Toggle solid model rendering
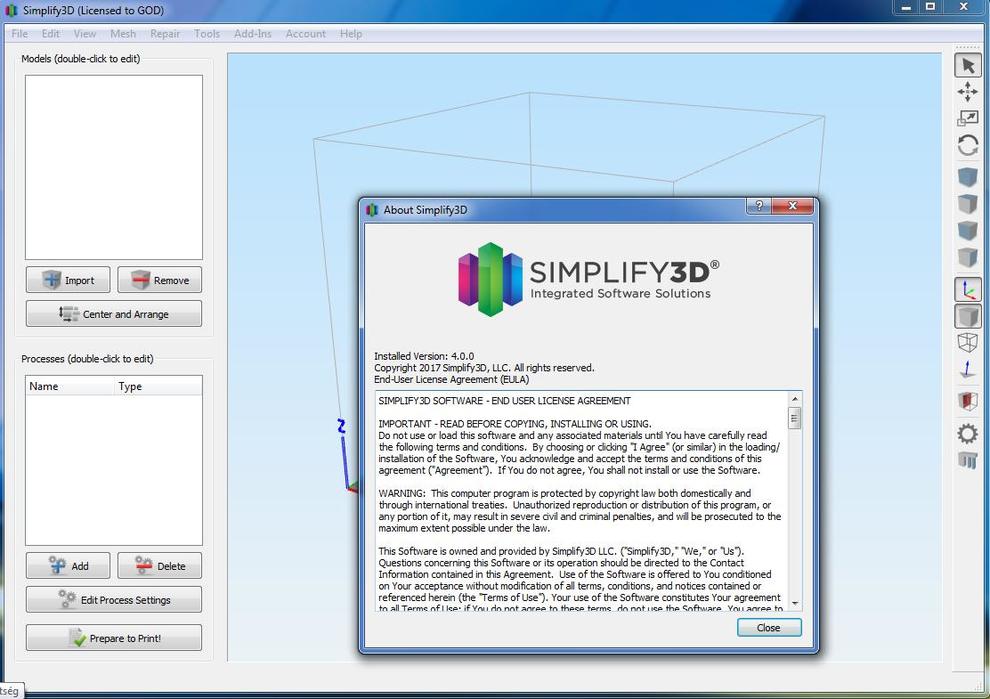The height and width of the screenshot is (699, 990). 967,317
